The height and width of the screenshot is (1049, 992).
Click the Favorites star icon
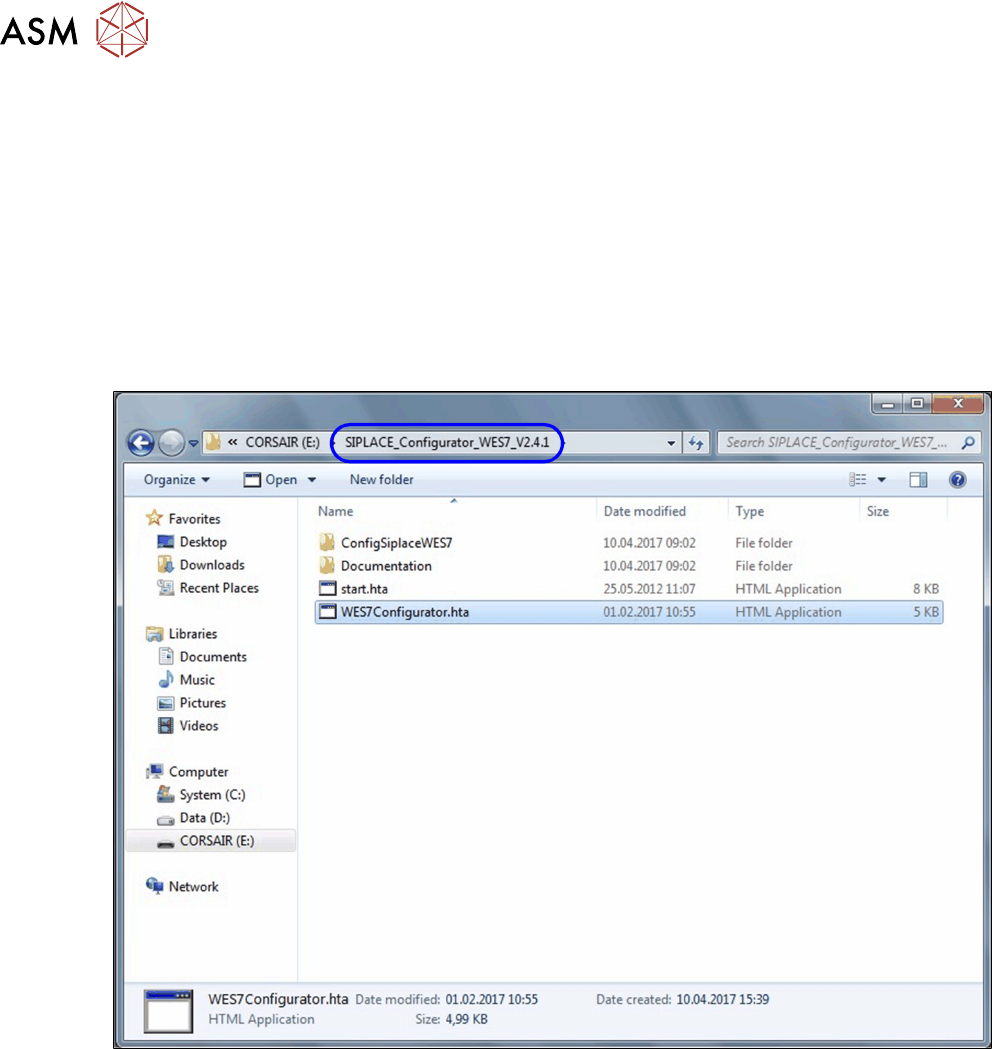[x=155, y=518]
